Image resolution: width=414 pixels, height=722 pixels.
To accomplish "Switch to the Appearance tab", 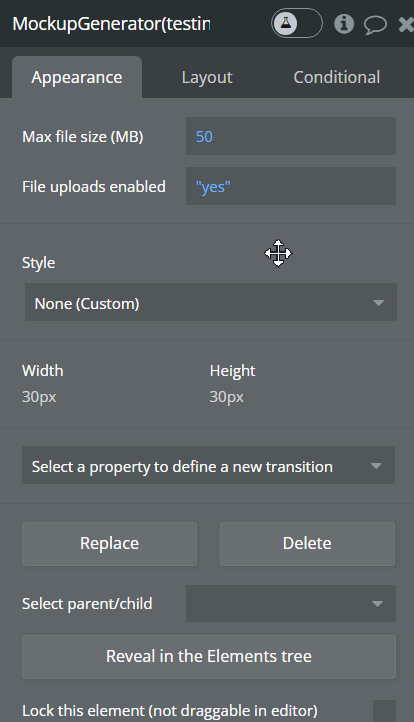I will click(x=77, y=77).
